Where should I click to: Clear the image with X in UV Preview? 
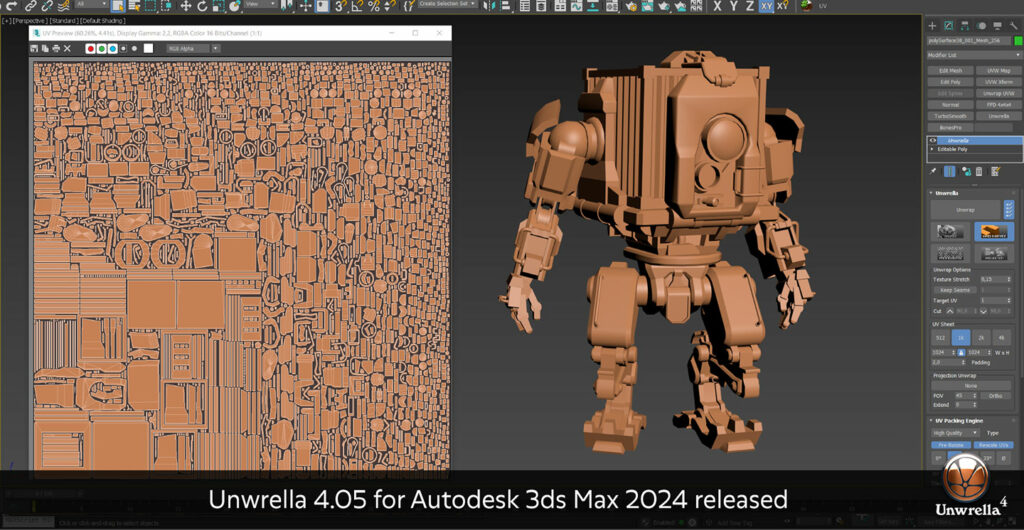point(67,48)
